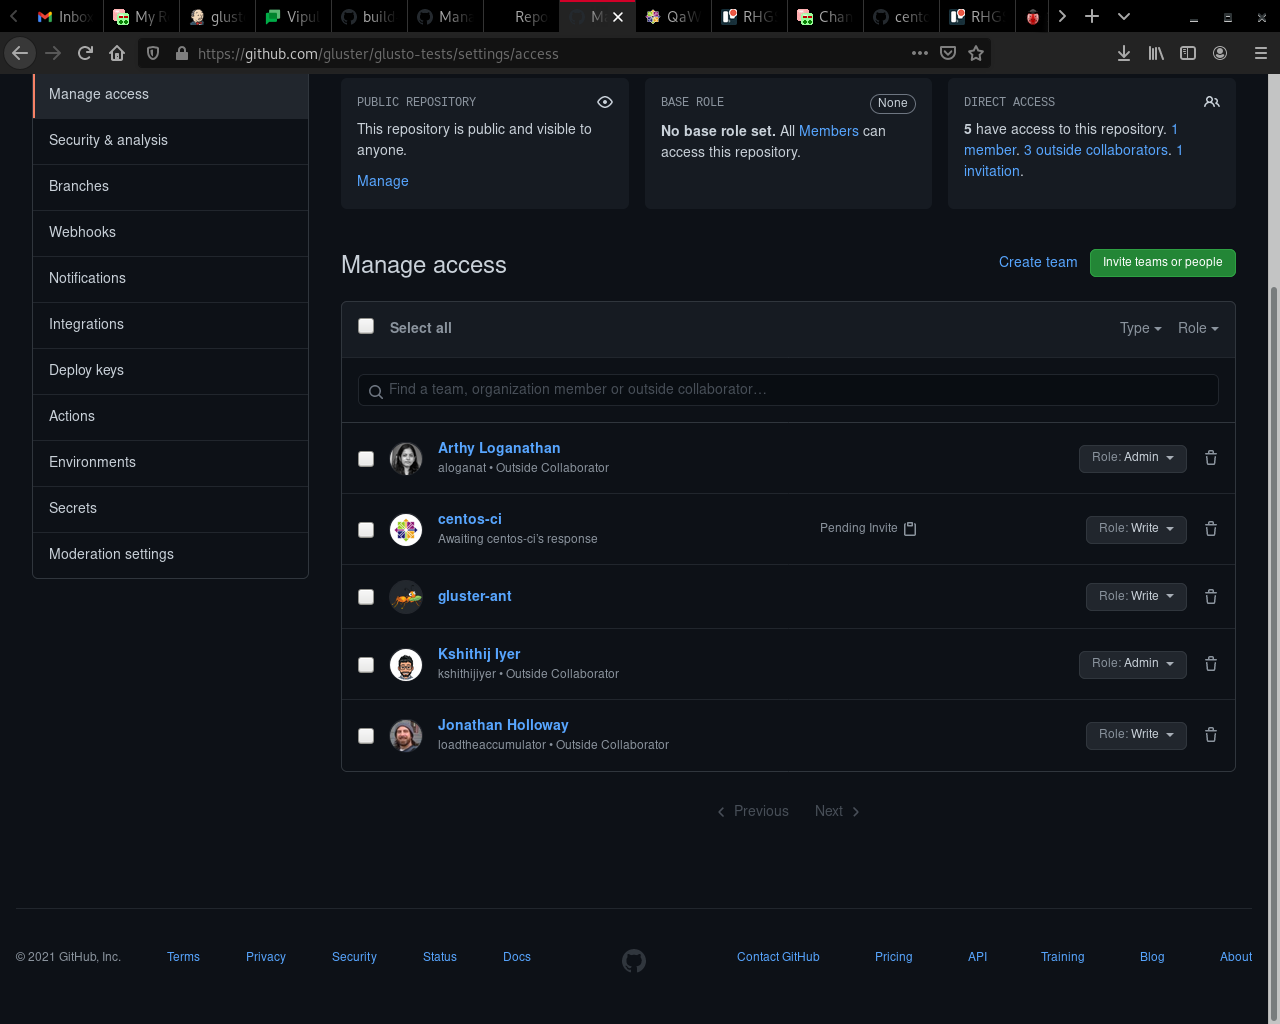Click the Members link in Base role

[x=829, y=131]
